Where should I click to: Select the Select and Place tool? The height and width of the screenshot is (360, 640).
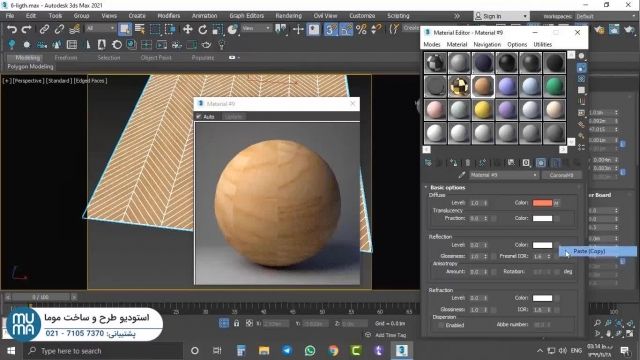pyautogui.click(x=232, y=29)
